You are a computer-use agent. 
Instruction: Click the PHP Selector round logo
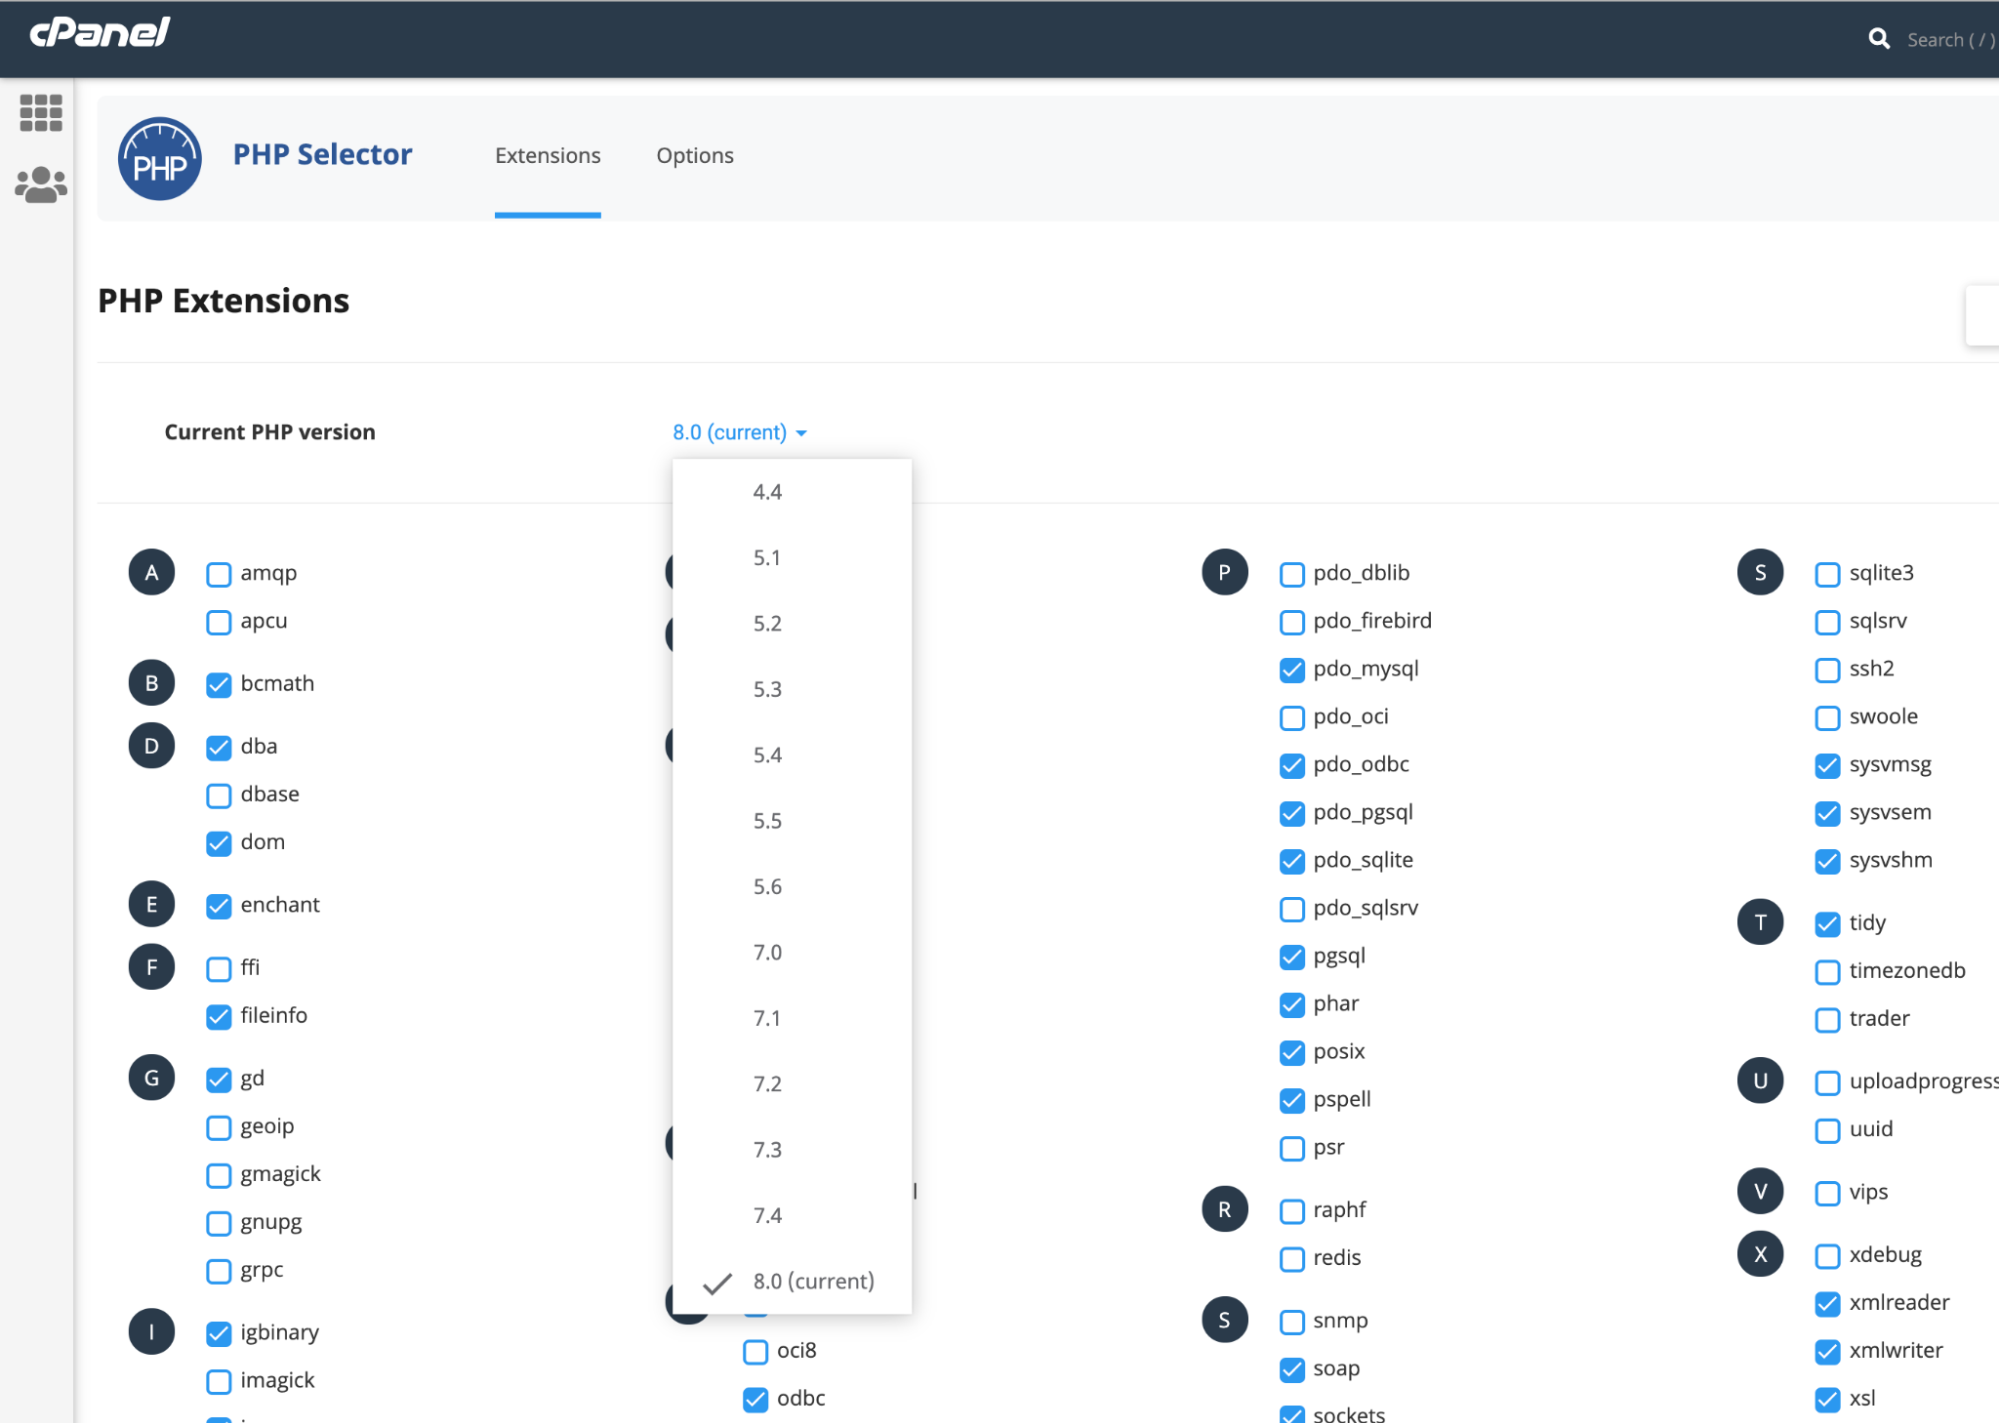click(160, 158)
